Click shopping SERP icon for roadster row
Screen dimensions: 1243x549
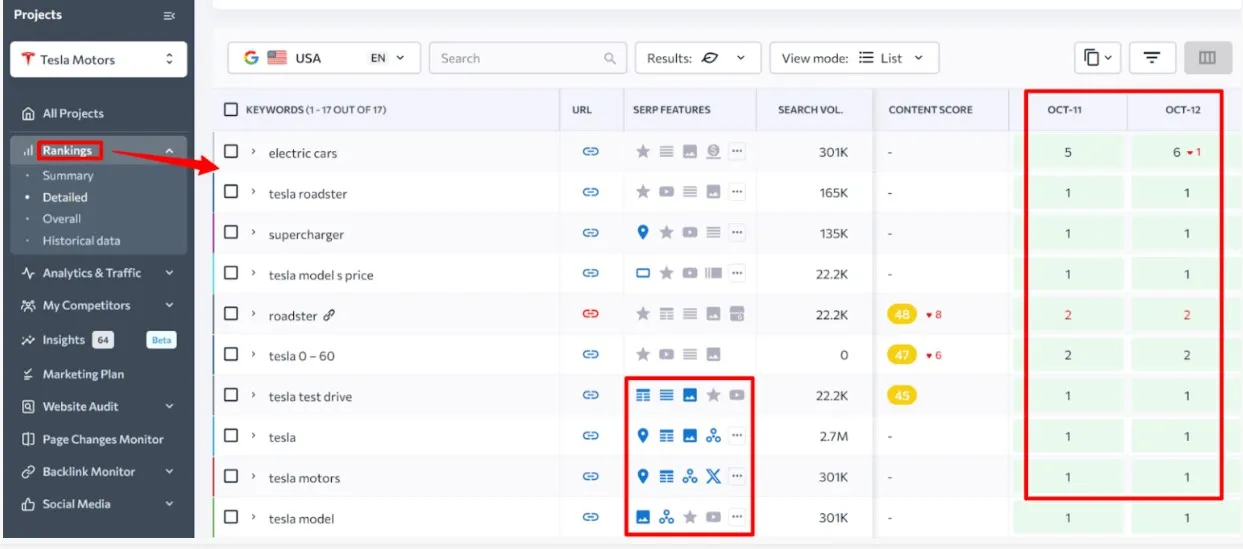pos(737,314)
